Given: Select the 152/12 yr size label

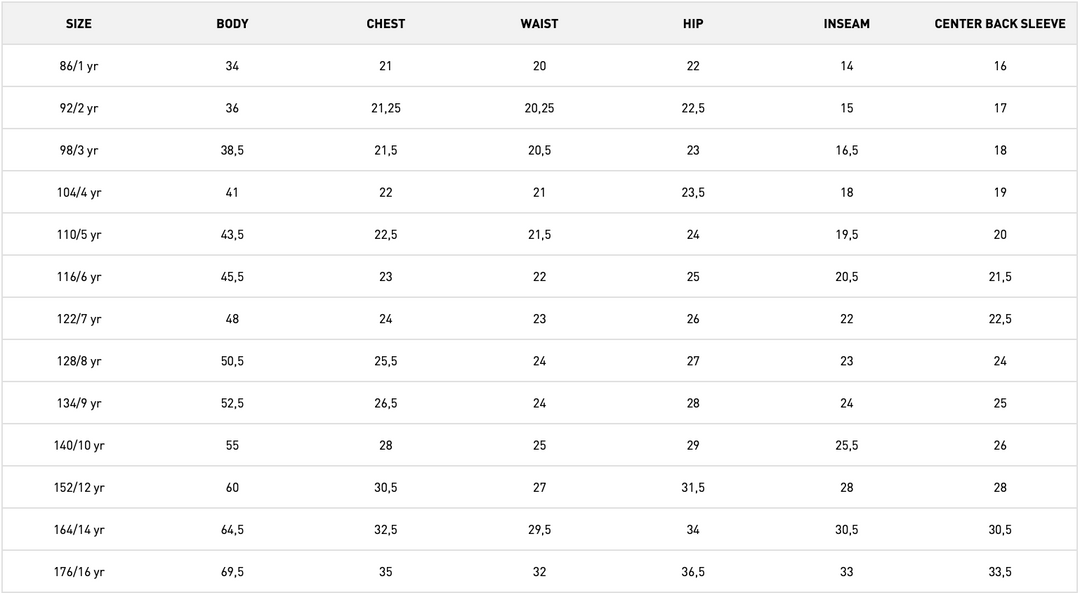Looking at the screenshot, I should [79, 488].
